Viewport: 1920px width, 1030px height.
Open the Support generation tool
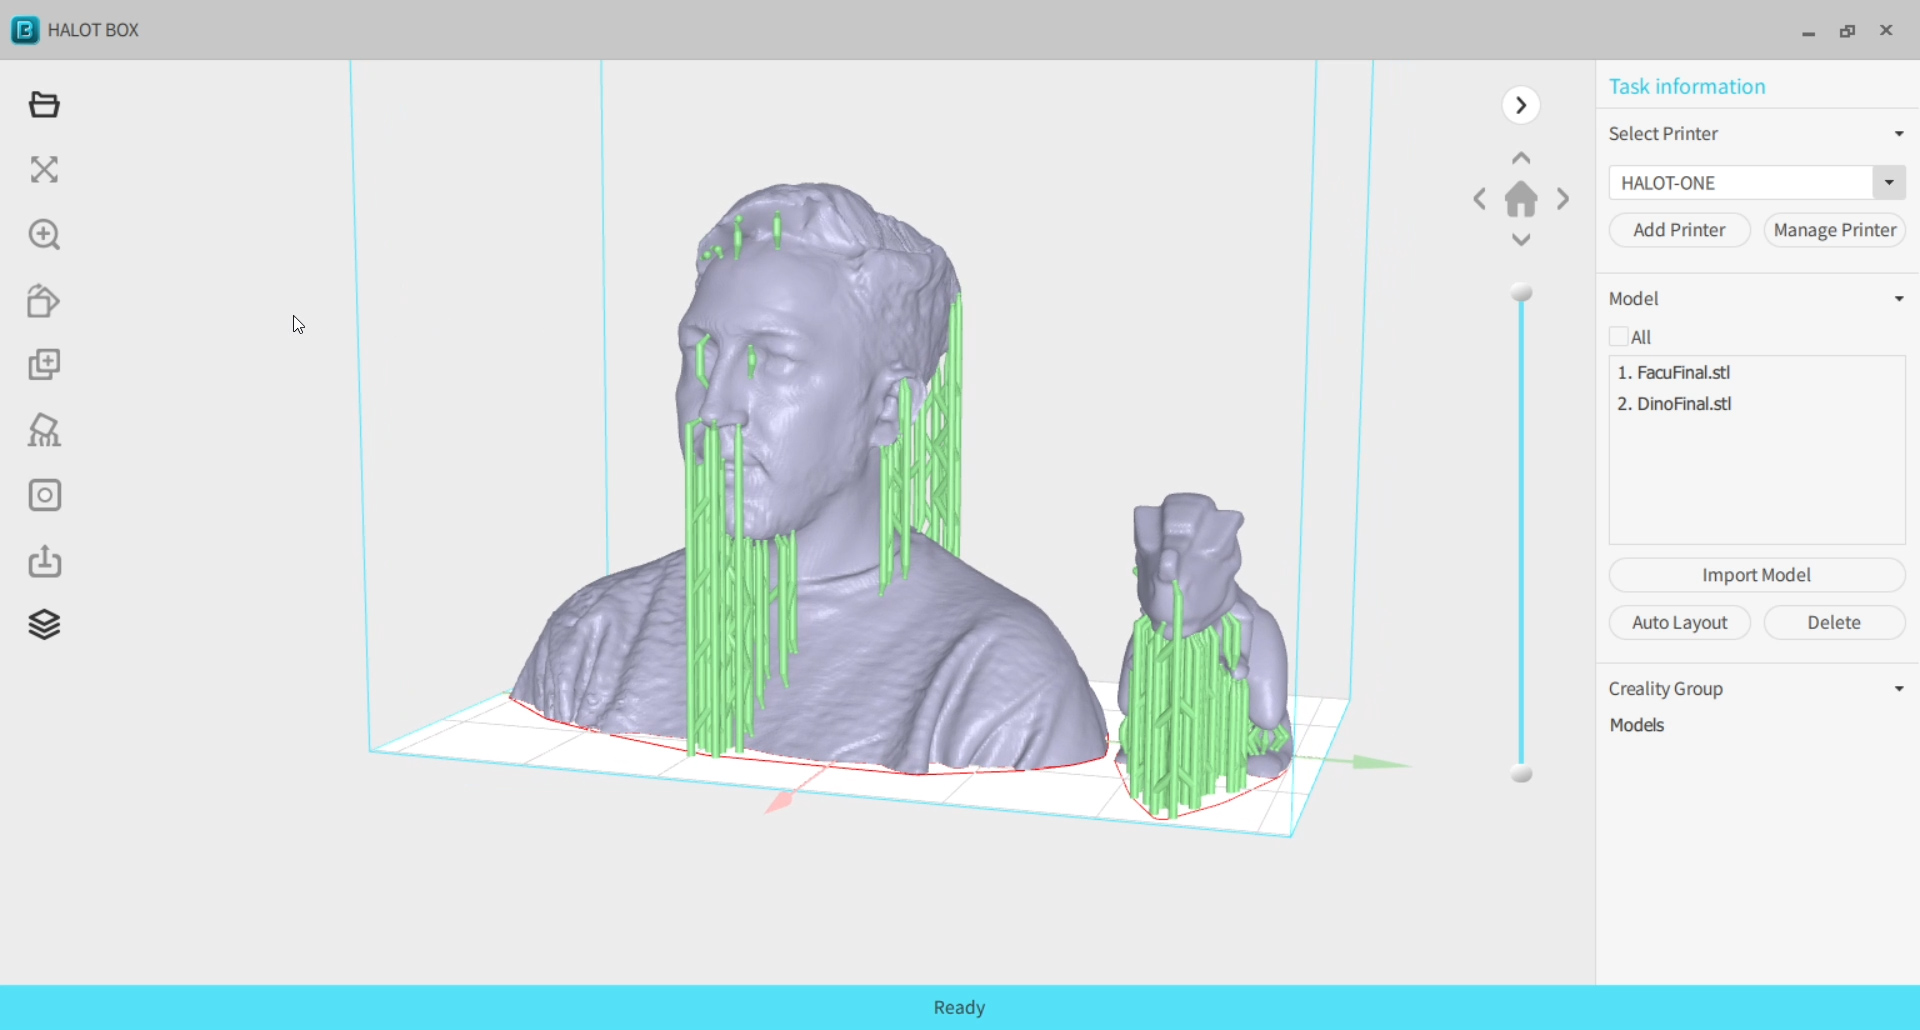click(x=44, y=430)
